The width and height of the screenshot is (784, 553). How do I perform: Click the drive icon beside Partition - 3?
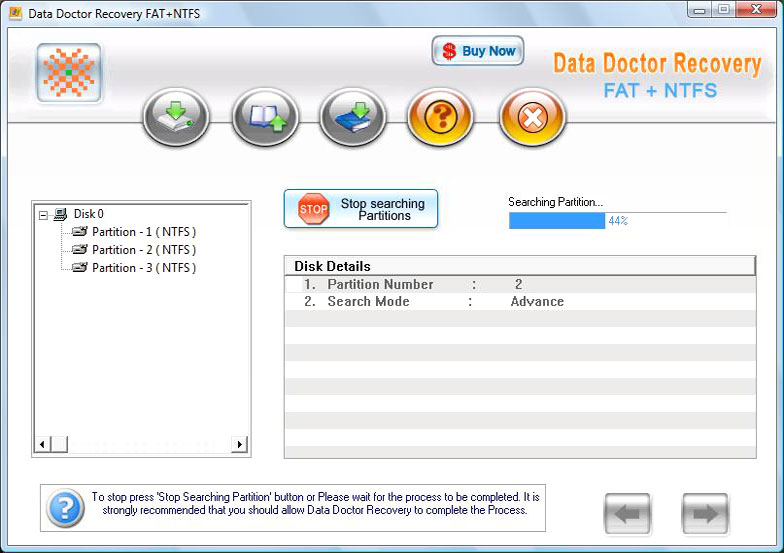[x=80, y=268]
